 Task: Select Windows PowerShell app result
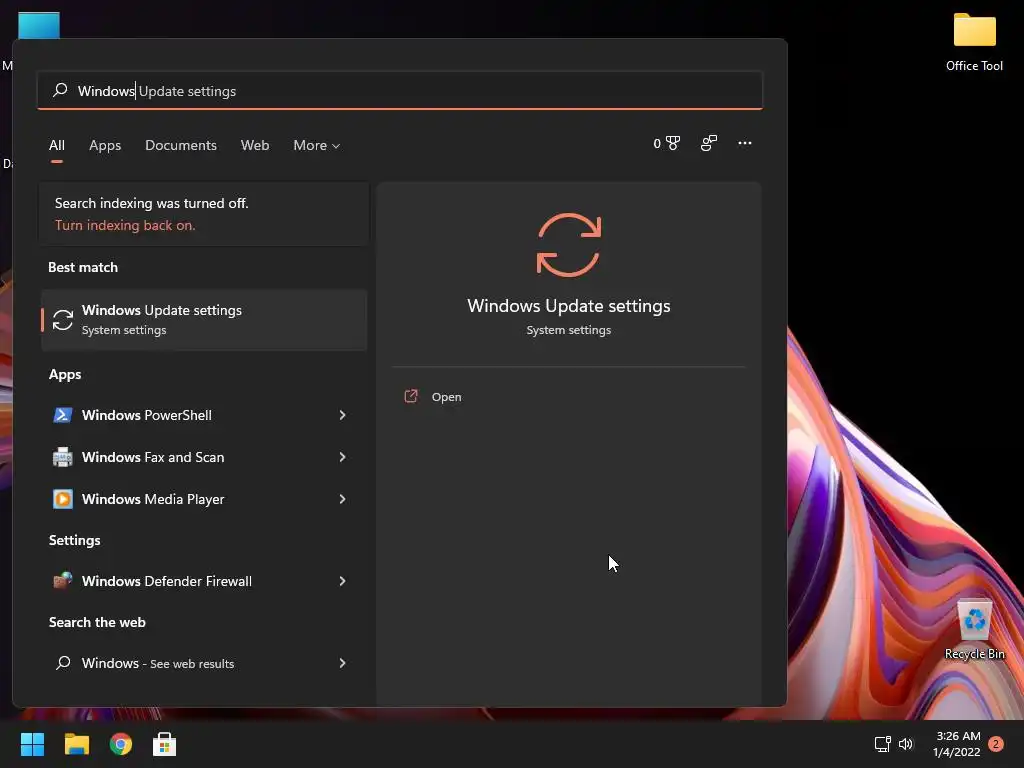click(204, 415)
